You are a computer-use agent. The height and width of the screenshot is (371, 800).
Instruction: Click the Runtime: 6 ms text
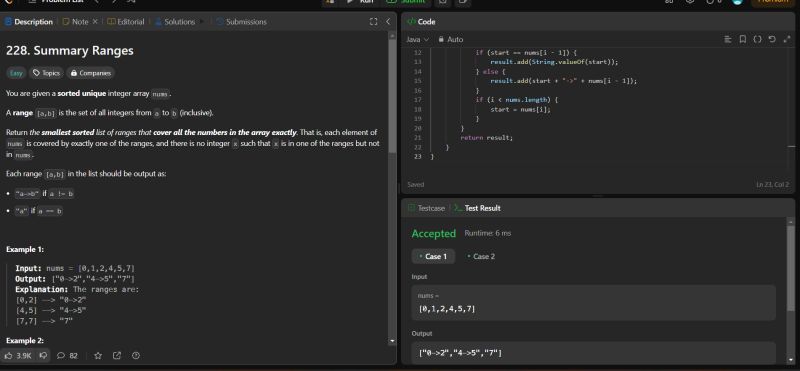coord(488,233)
